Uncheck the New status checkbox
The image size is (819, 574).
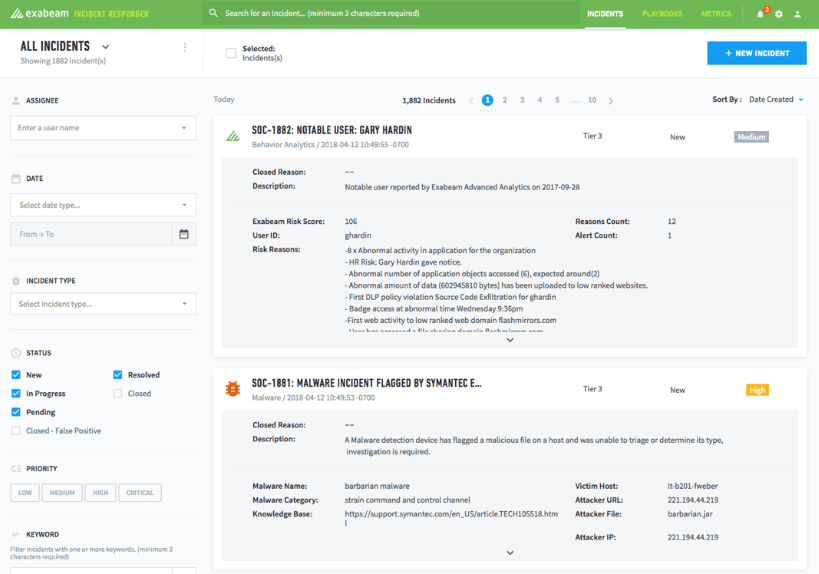click(x=16, y=374)
